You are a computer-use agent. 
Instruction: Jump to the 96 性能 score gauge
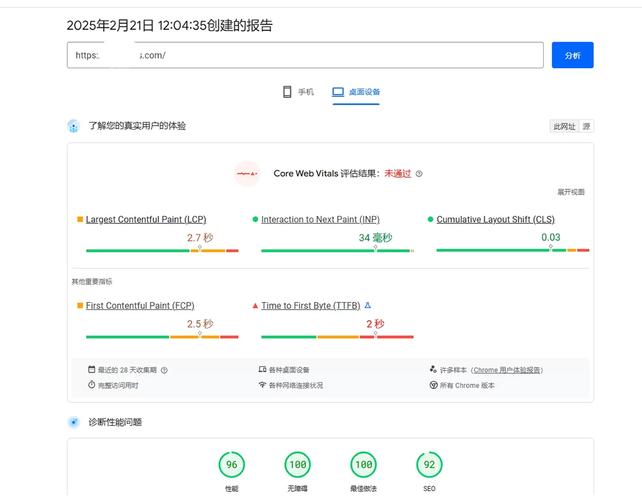click(x=232, y=465)
